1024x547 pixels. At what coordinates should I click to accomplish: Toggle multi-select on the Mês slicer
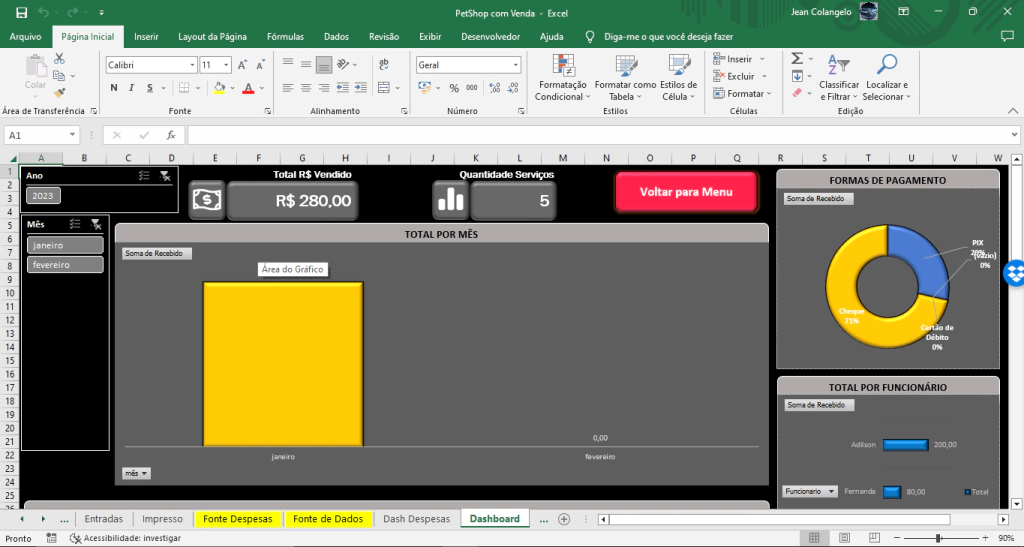pyautogui.click(x=74, y=224)
